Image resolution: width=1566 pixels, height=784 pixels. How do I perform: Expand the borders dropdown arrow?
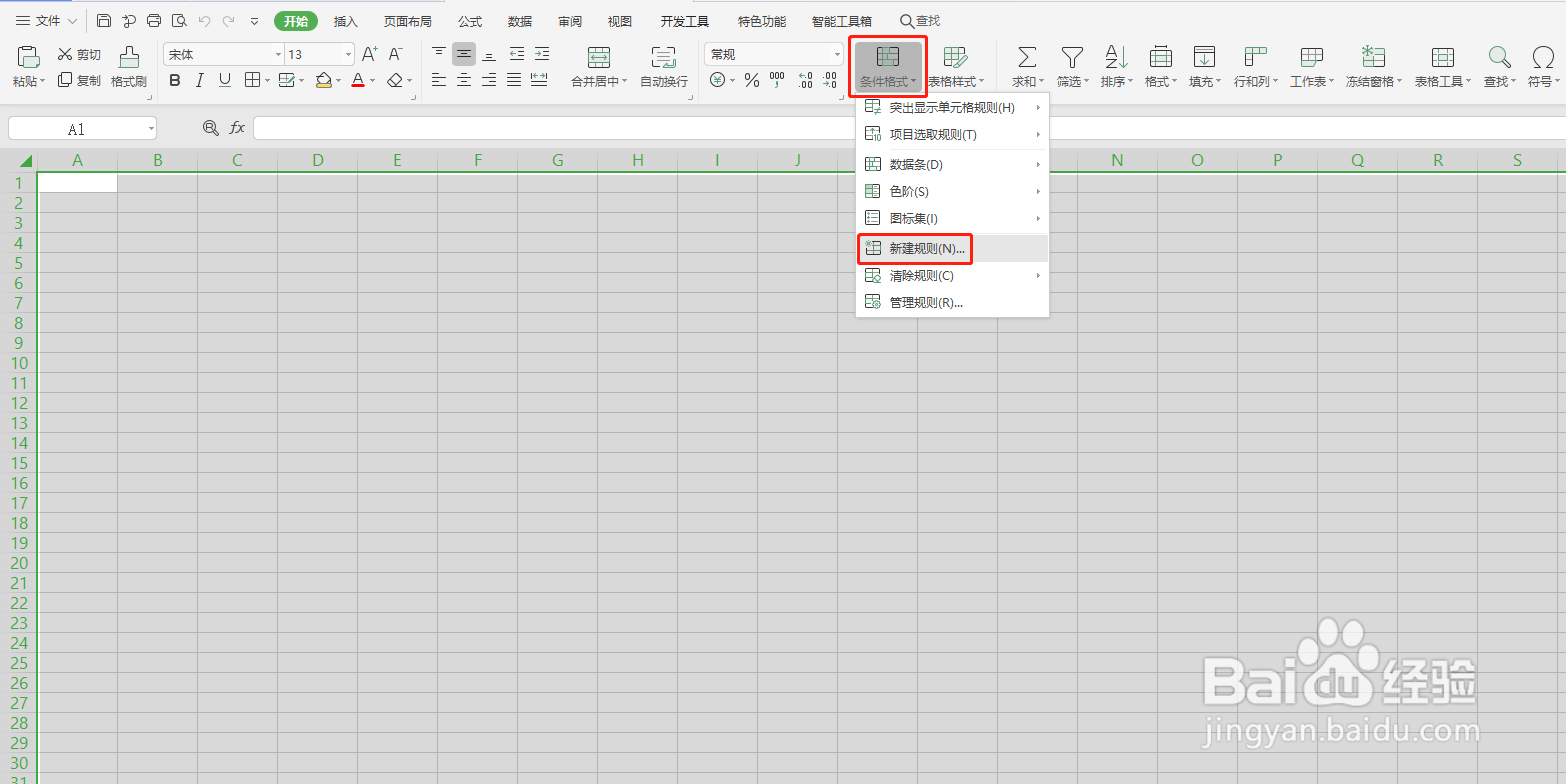(x=267, y=80)
